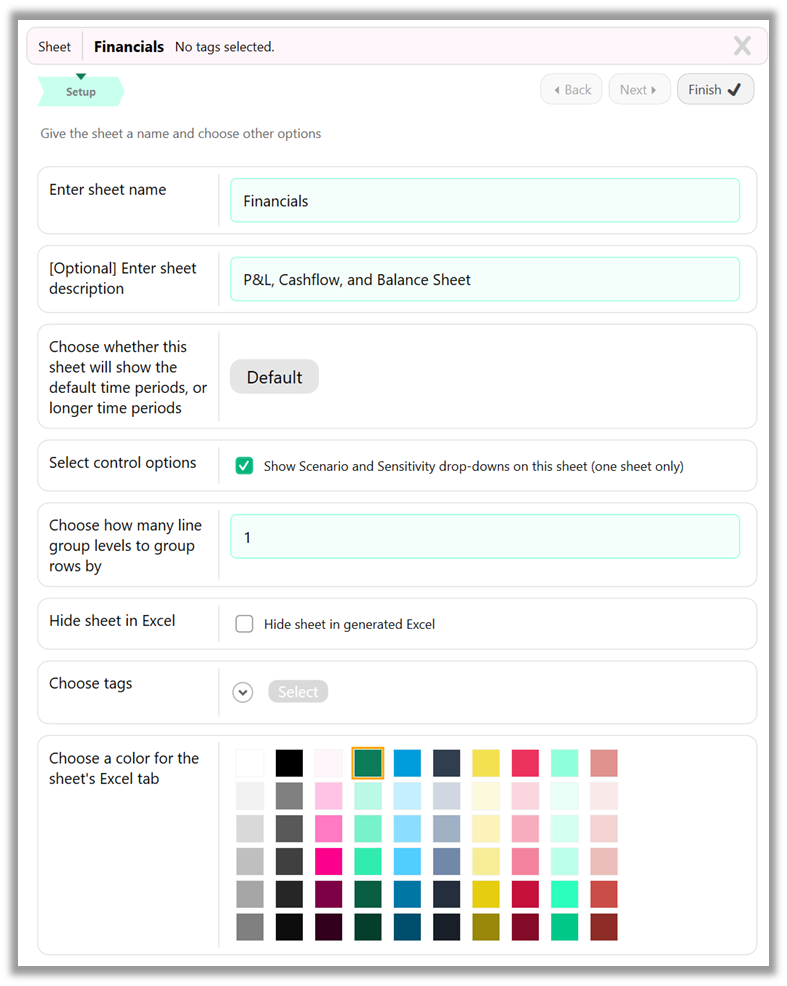
Task: Switch to the Setup tab
Action: [80, 91]
